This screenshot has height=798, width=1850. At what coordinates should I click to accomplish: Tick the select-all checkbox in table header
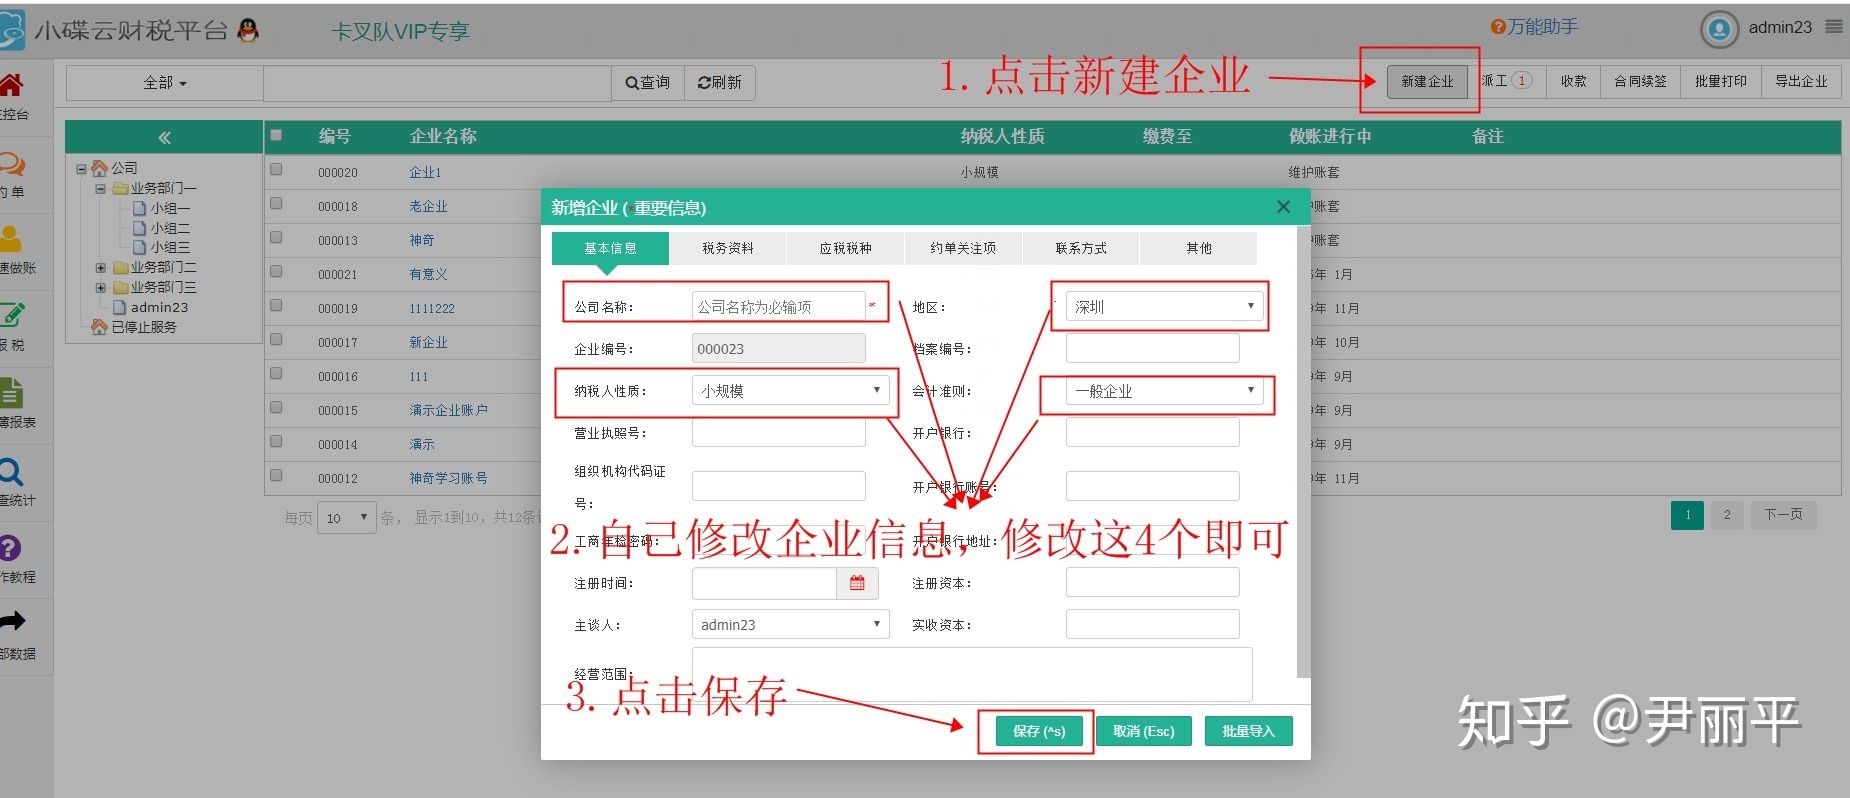coord(276,135)
